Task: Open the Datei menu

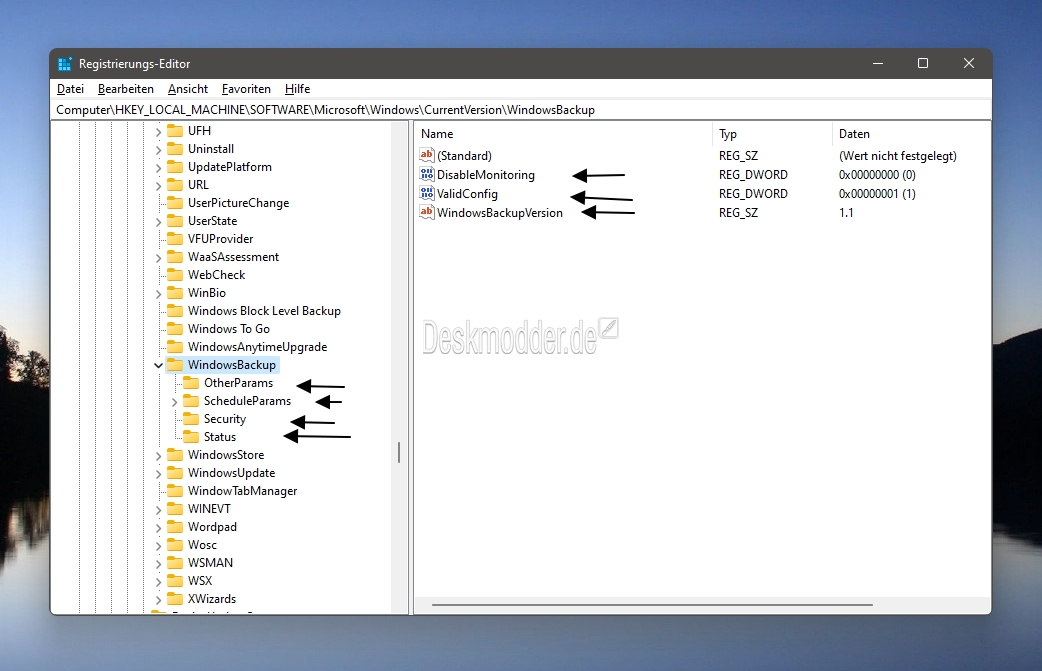Action: [x=70, y=89]
